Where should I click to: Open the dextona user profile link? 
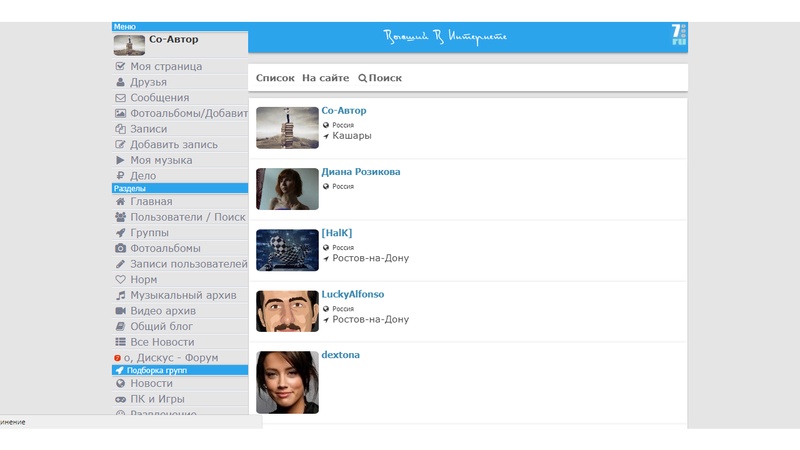340,355
